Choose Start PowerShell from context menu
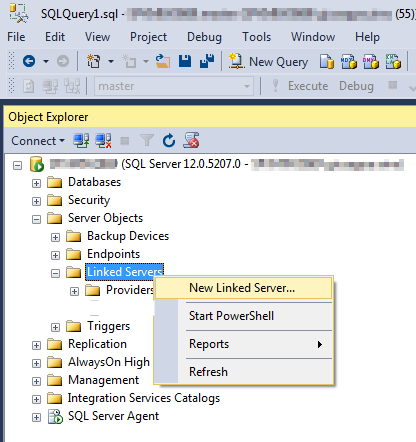Image resolution: width=416 pixels, height=442 pixels. tap(244, 316)
